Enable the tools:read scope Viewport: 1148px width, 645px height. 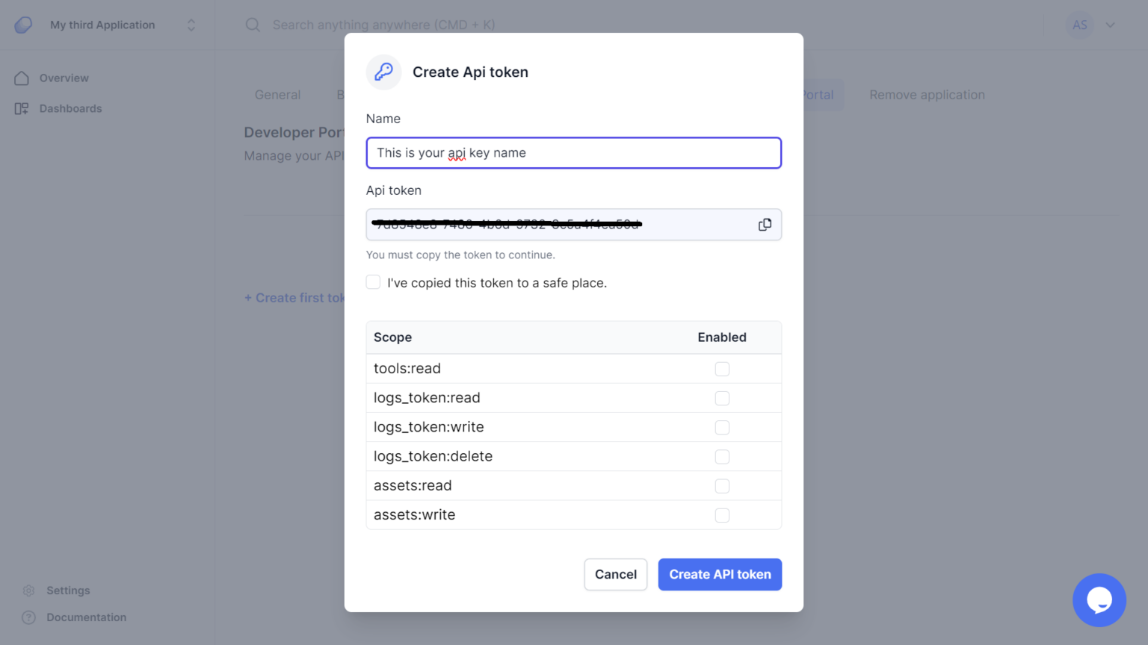722,369
